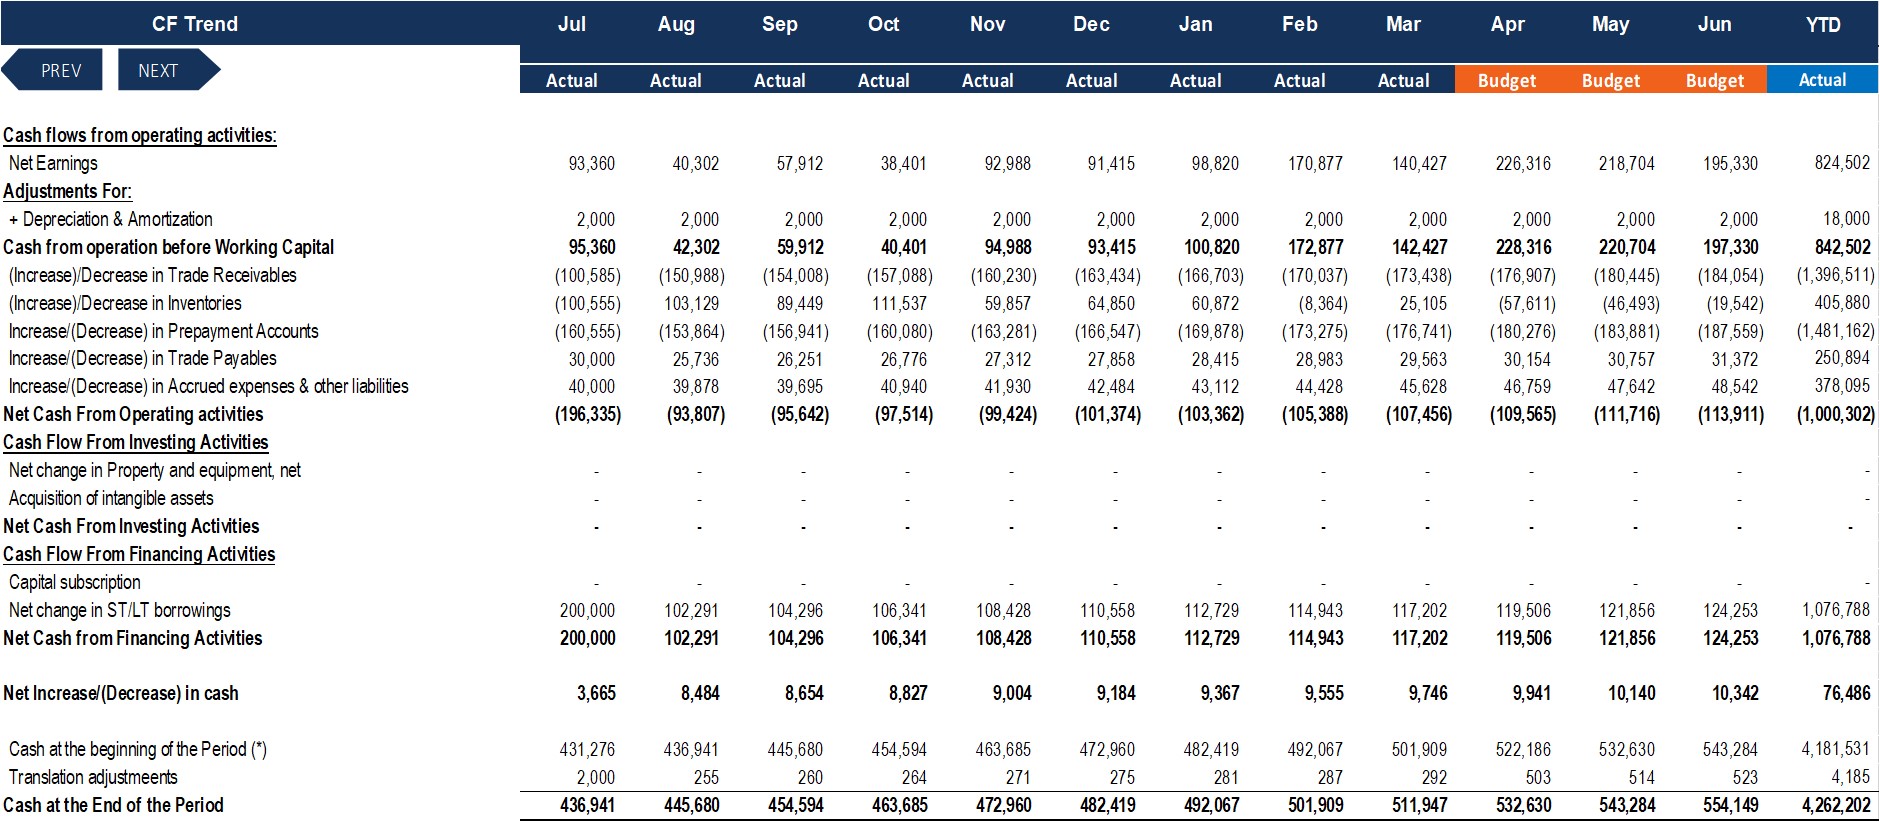Image resolution: width=1880 pixels, height=822 pixels.
Task: Click Inventories value 111,537 for Oct
Action: 899,303
